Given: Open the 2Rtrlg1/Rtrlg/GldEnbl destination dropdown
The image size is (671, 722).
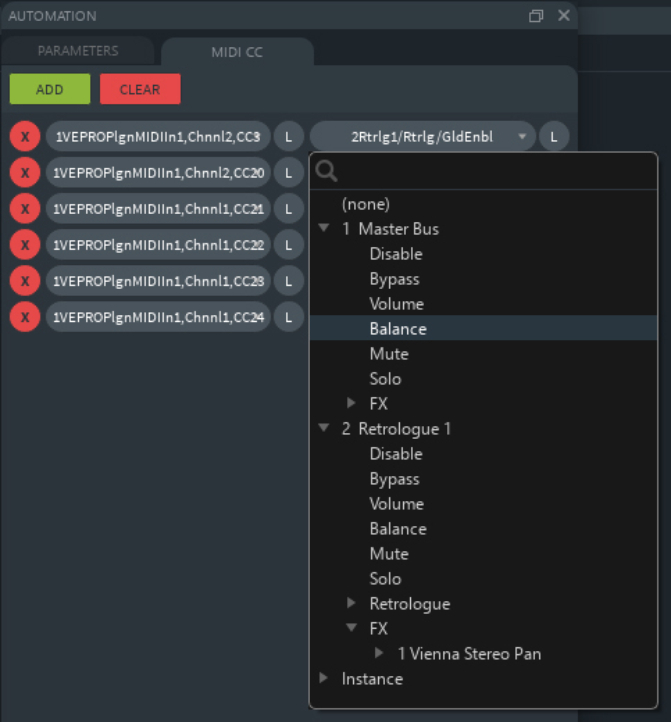Looking at the screenshot, I should pos(422,136).
